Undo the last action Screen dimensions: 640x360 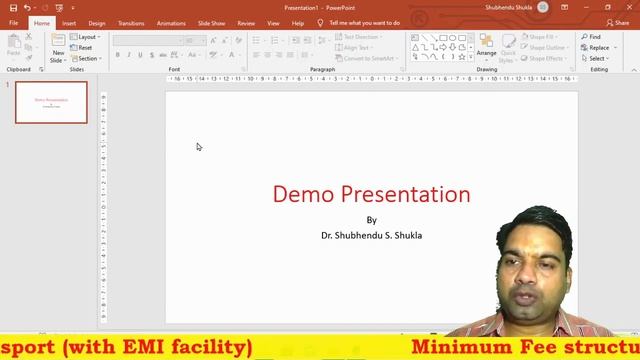pos(27,8)
